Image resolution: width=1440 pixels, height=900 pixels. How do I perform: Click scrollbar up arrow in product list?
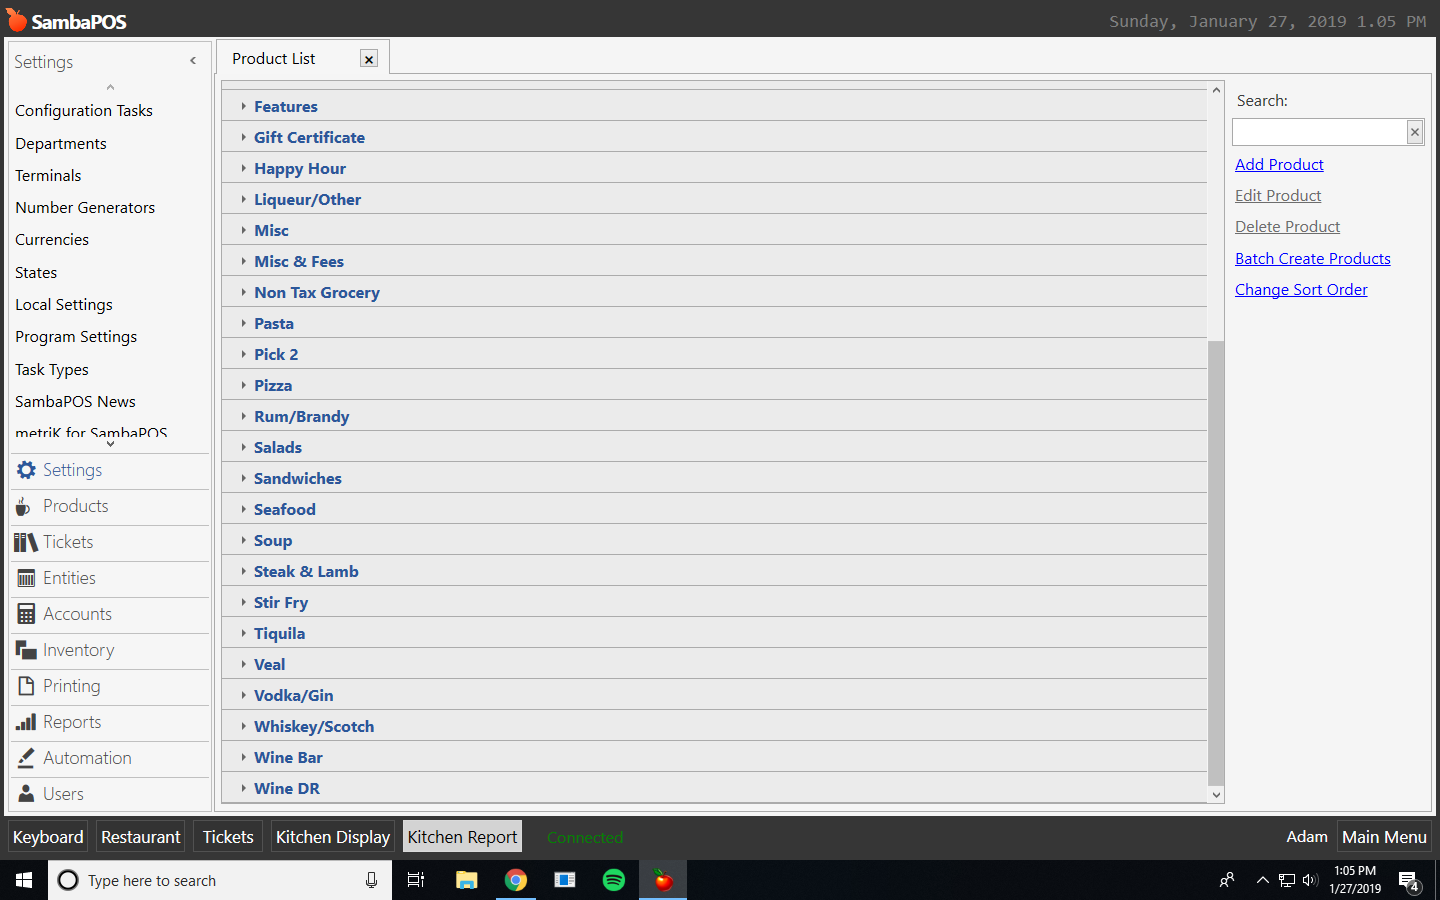(1216, 90)
